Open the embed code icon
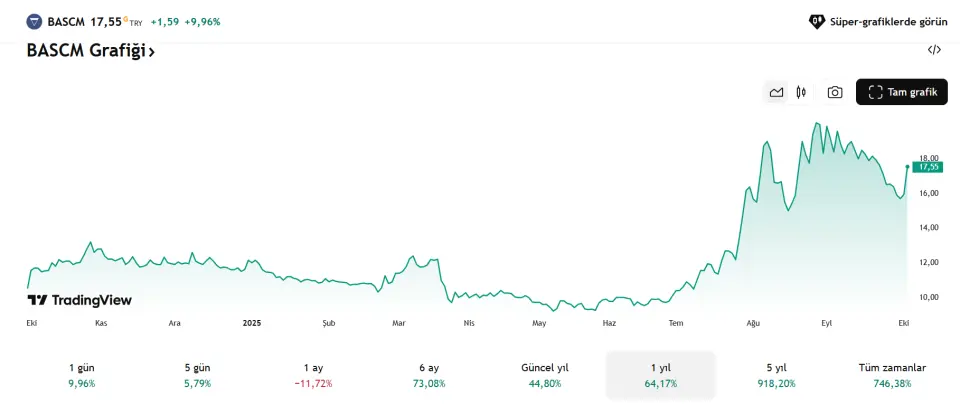The height and width of the screenshot is (405, 960). point(934,50)
